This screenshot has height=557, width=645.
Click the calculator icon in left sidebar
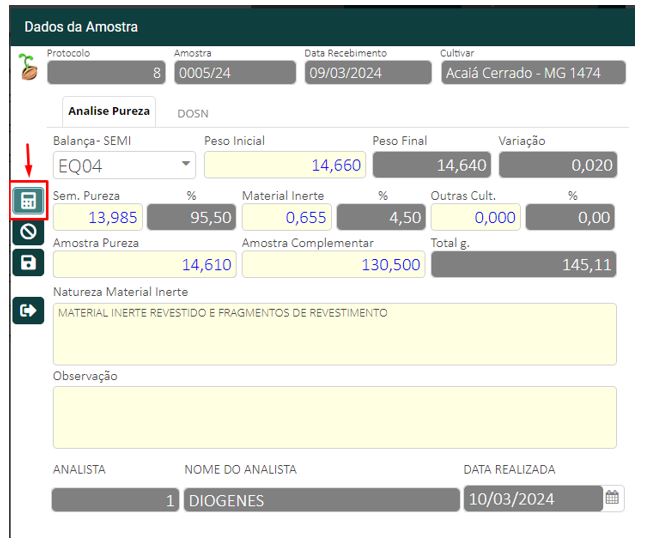click(28, 201)
